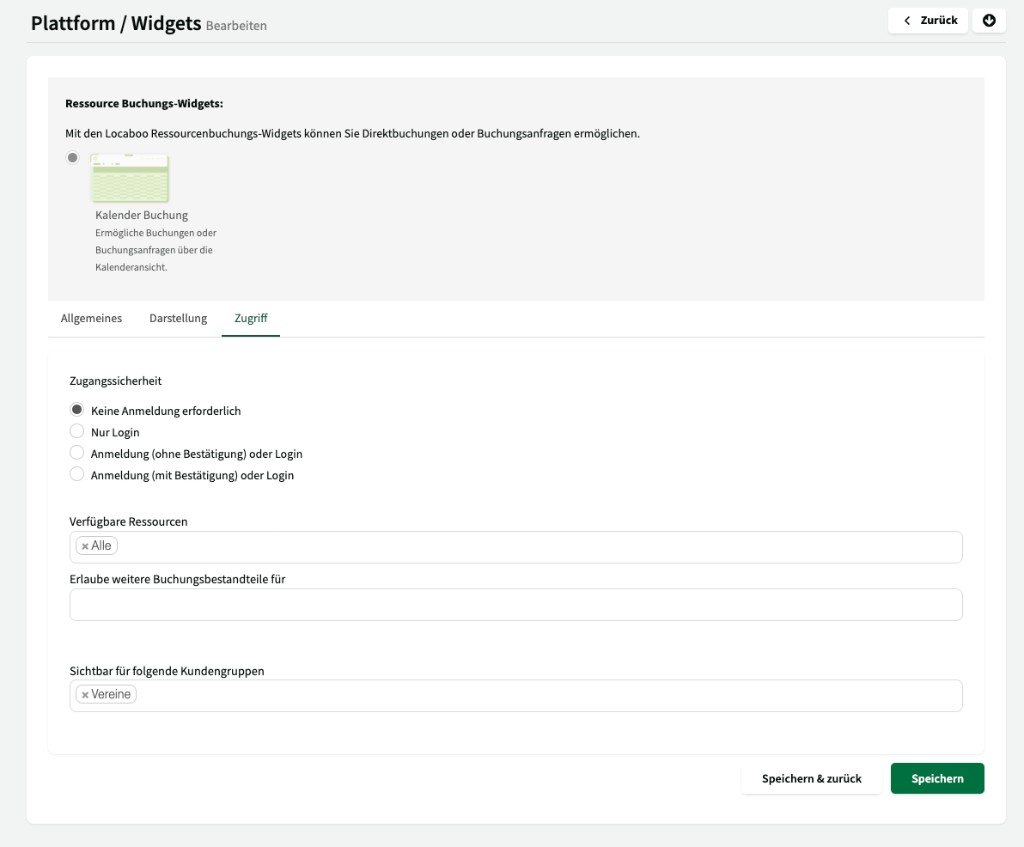Click the Kalender Buchung widget preview image
Viewport: 1024px width, 847px height.
[x=129, y=178]
